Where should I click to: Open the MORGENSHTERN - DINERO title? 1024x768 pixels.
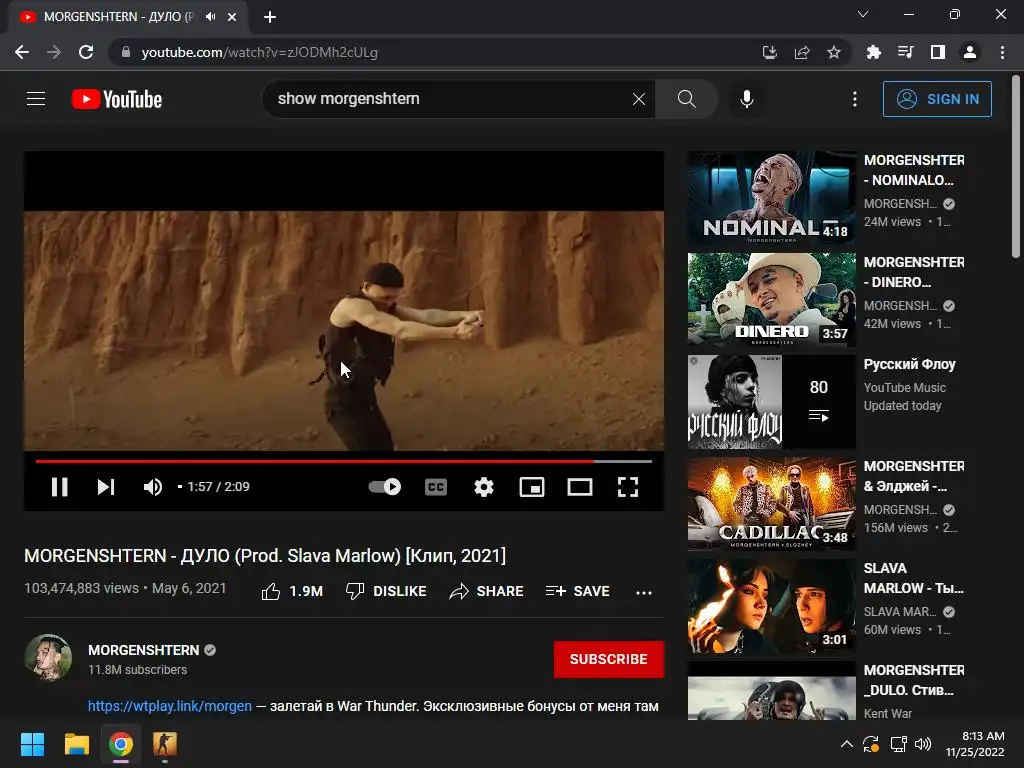tap(914, 272)
